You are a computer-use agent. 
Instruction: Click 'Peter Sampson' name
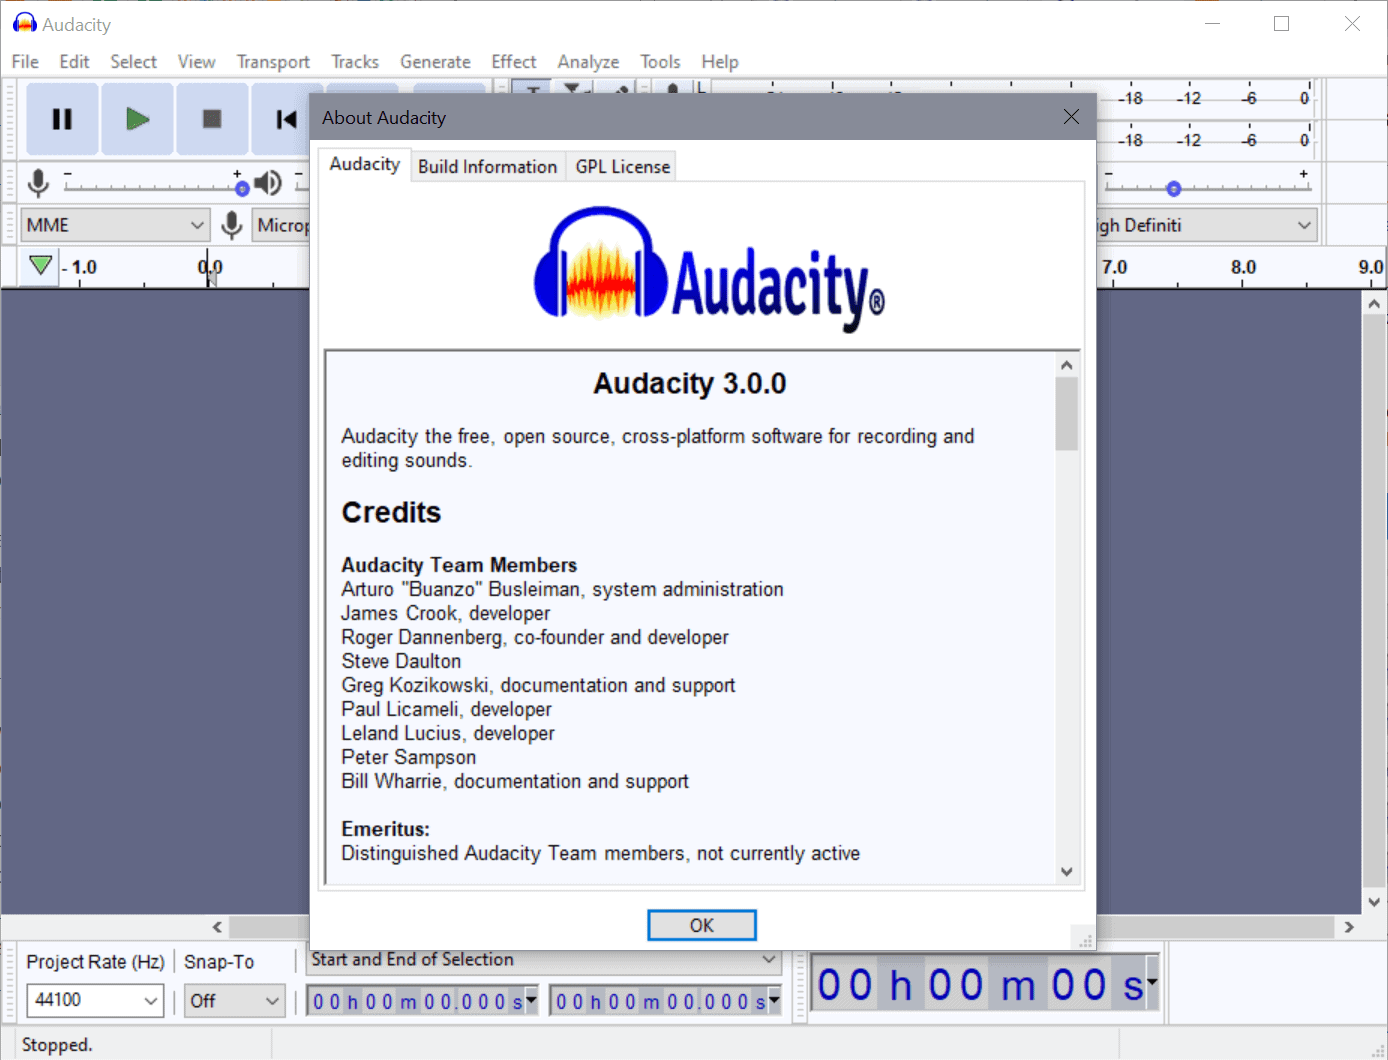point(408,757)
